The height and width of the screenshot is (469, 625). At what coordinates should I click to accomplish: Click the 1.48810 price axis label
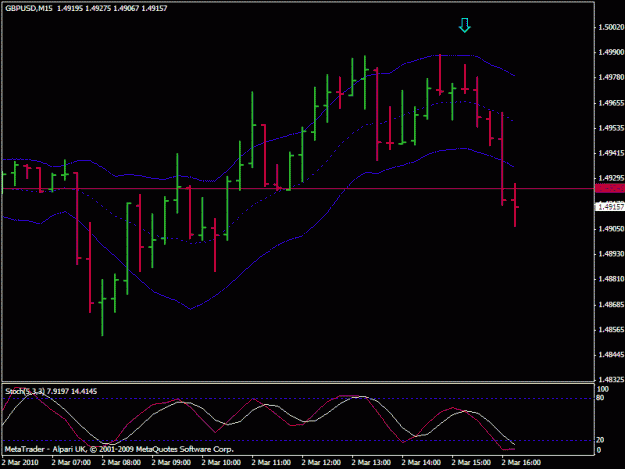(x=611, y=279)
